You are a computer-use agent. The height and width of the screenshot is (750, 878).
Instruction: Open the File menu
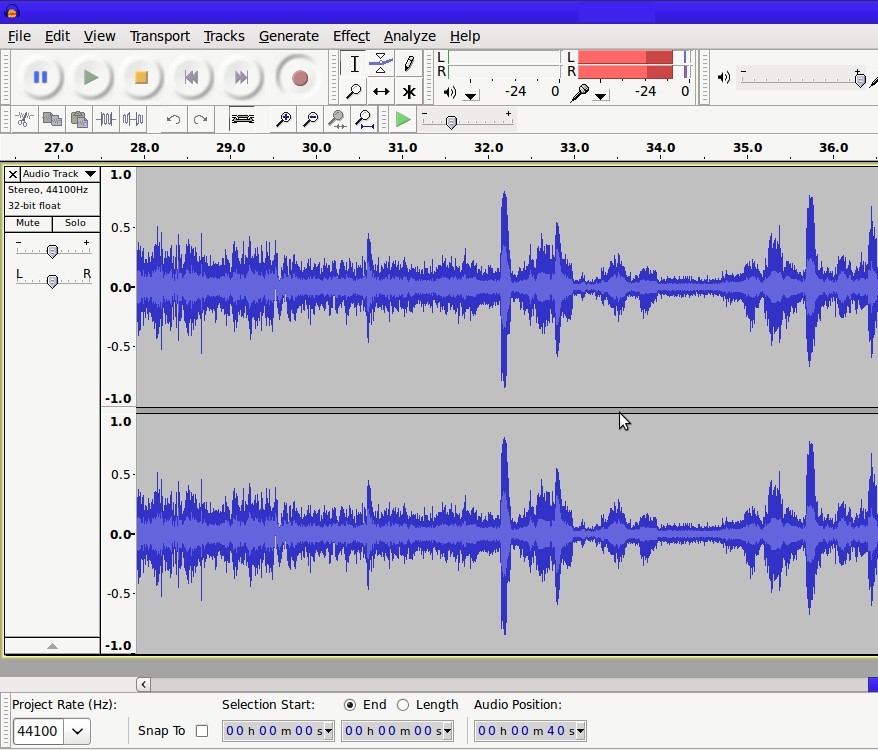19,36
